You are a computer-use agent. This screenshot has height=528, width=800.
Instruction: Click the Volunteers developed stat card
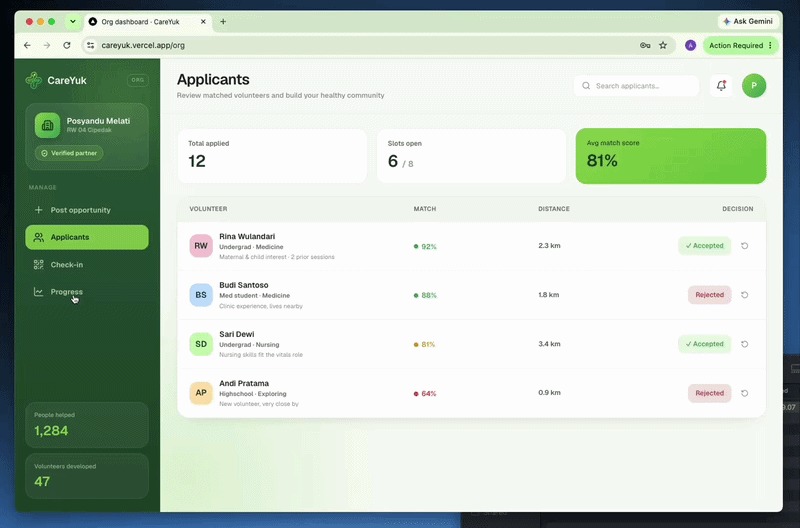[87, 476]
